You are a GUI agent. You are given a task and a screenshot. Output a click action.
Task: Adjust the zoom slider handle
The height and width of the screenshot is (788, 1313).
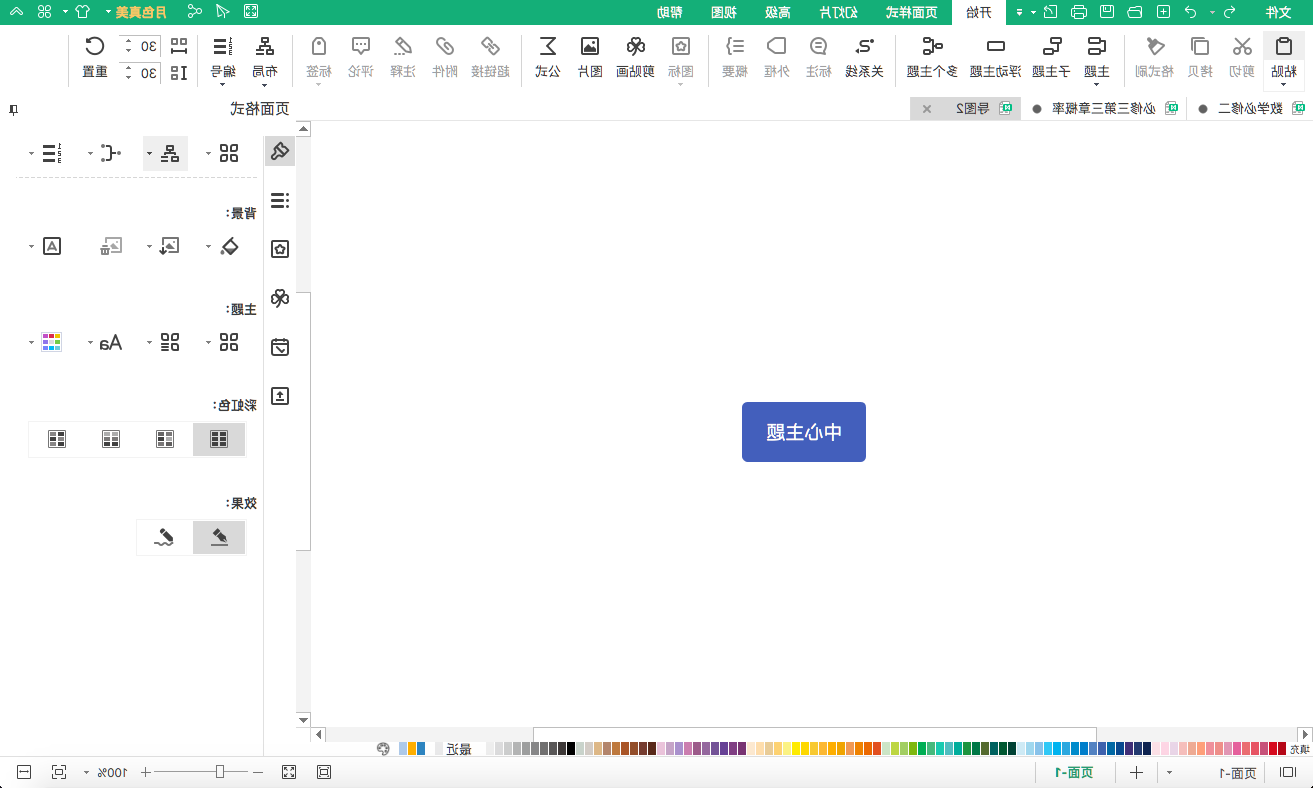tap(220, 772)
